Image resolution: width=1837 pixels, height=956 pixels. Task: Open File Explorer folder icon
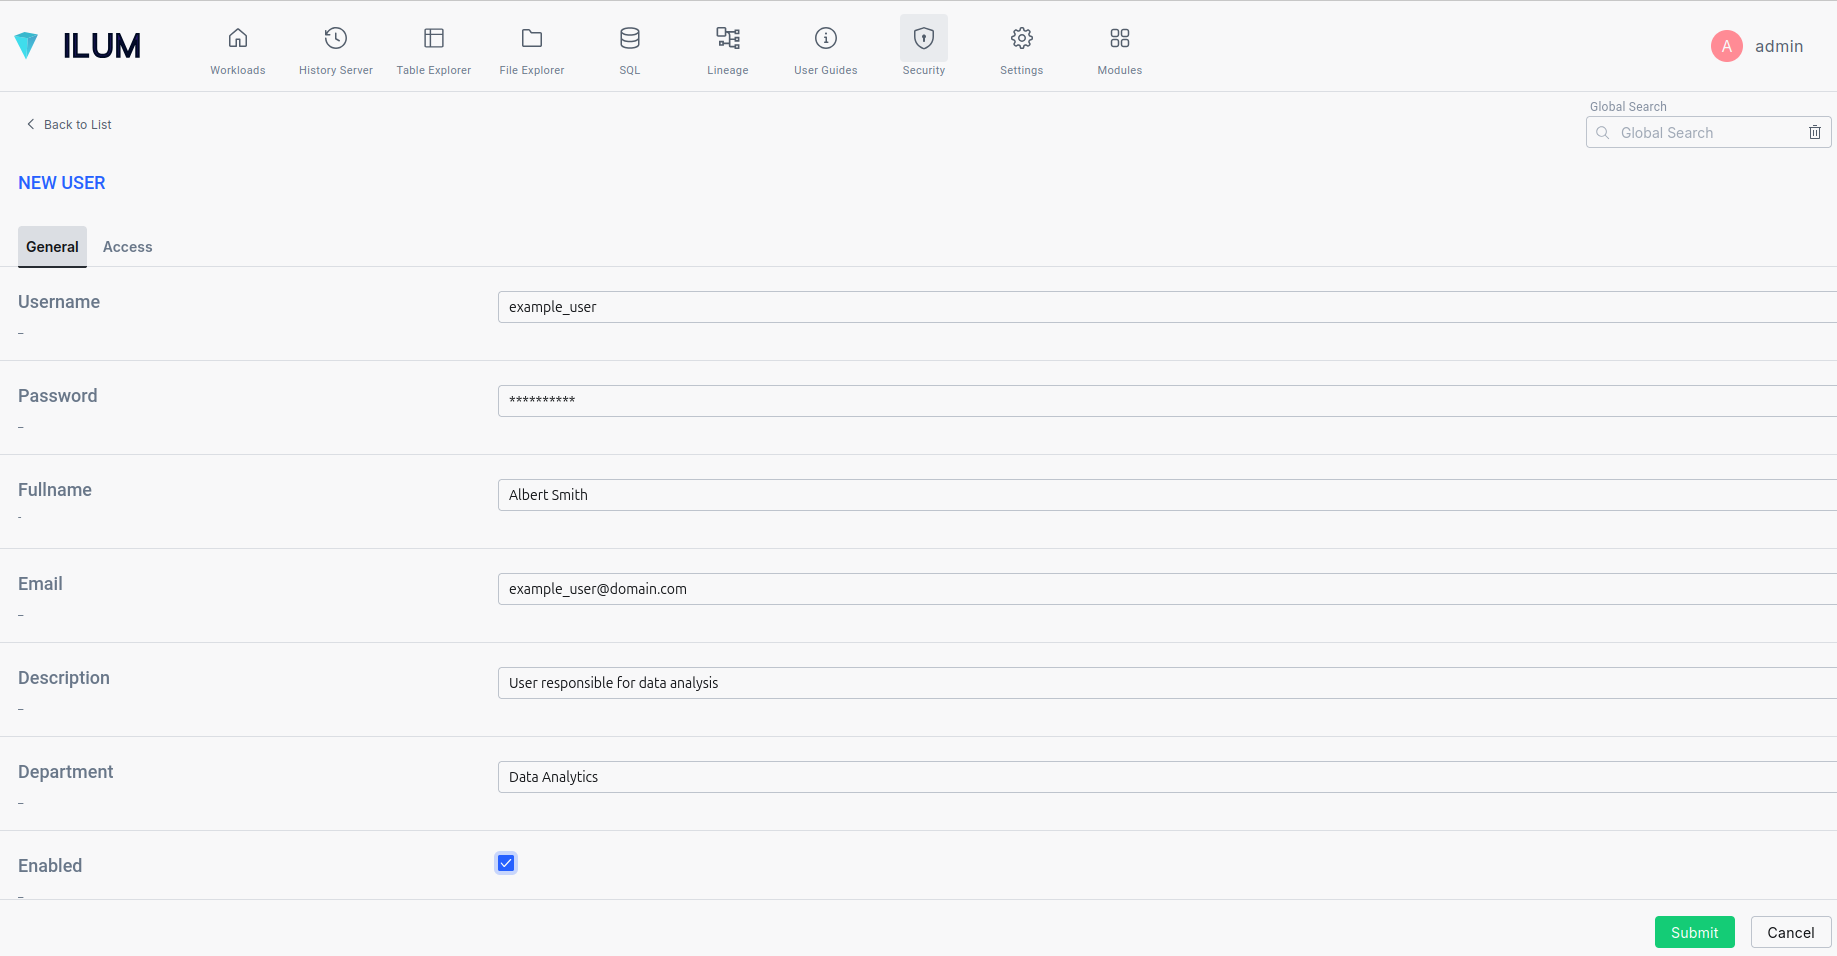tap(532, 38)
